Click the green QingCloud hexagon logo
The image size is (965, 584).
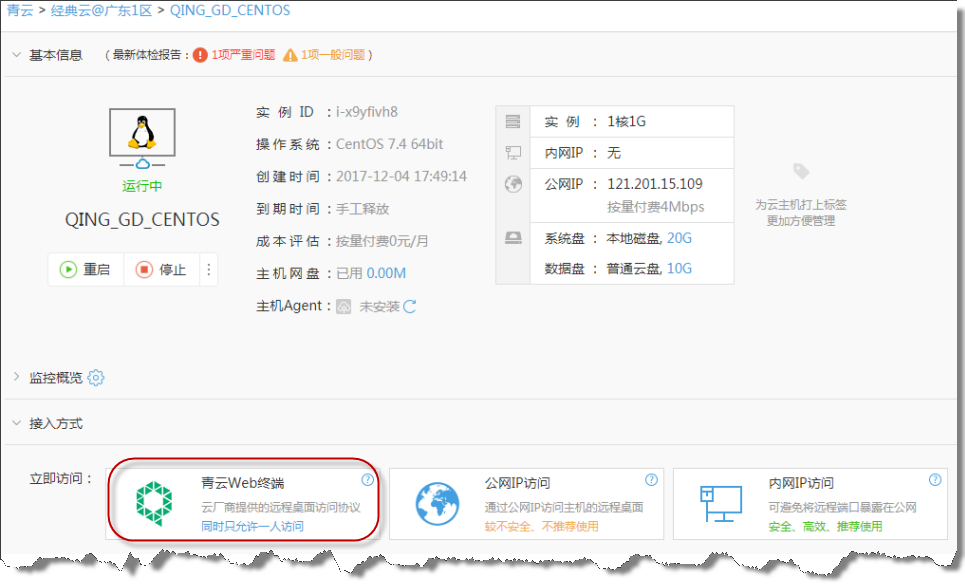(153, 504)
